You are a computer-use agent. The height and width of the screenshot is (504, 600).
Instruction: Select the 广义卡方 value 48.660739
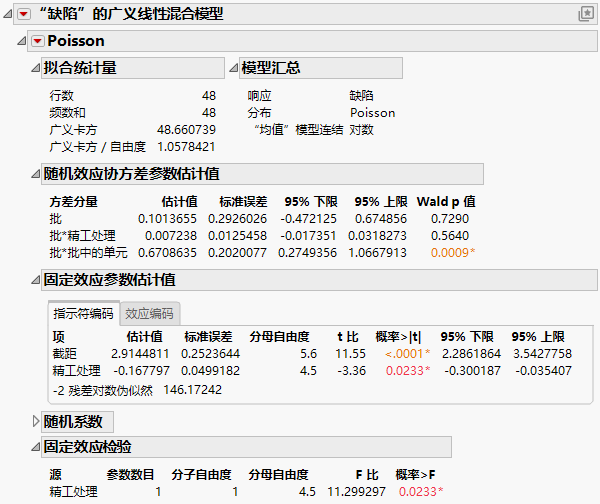click(186, 130)
